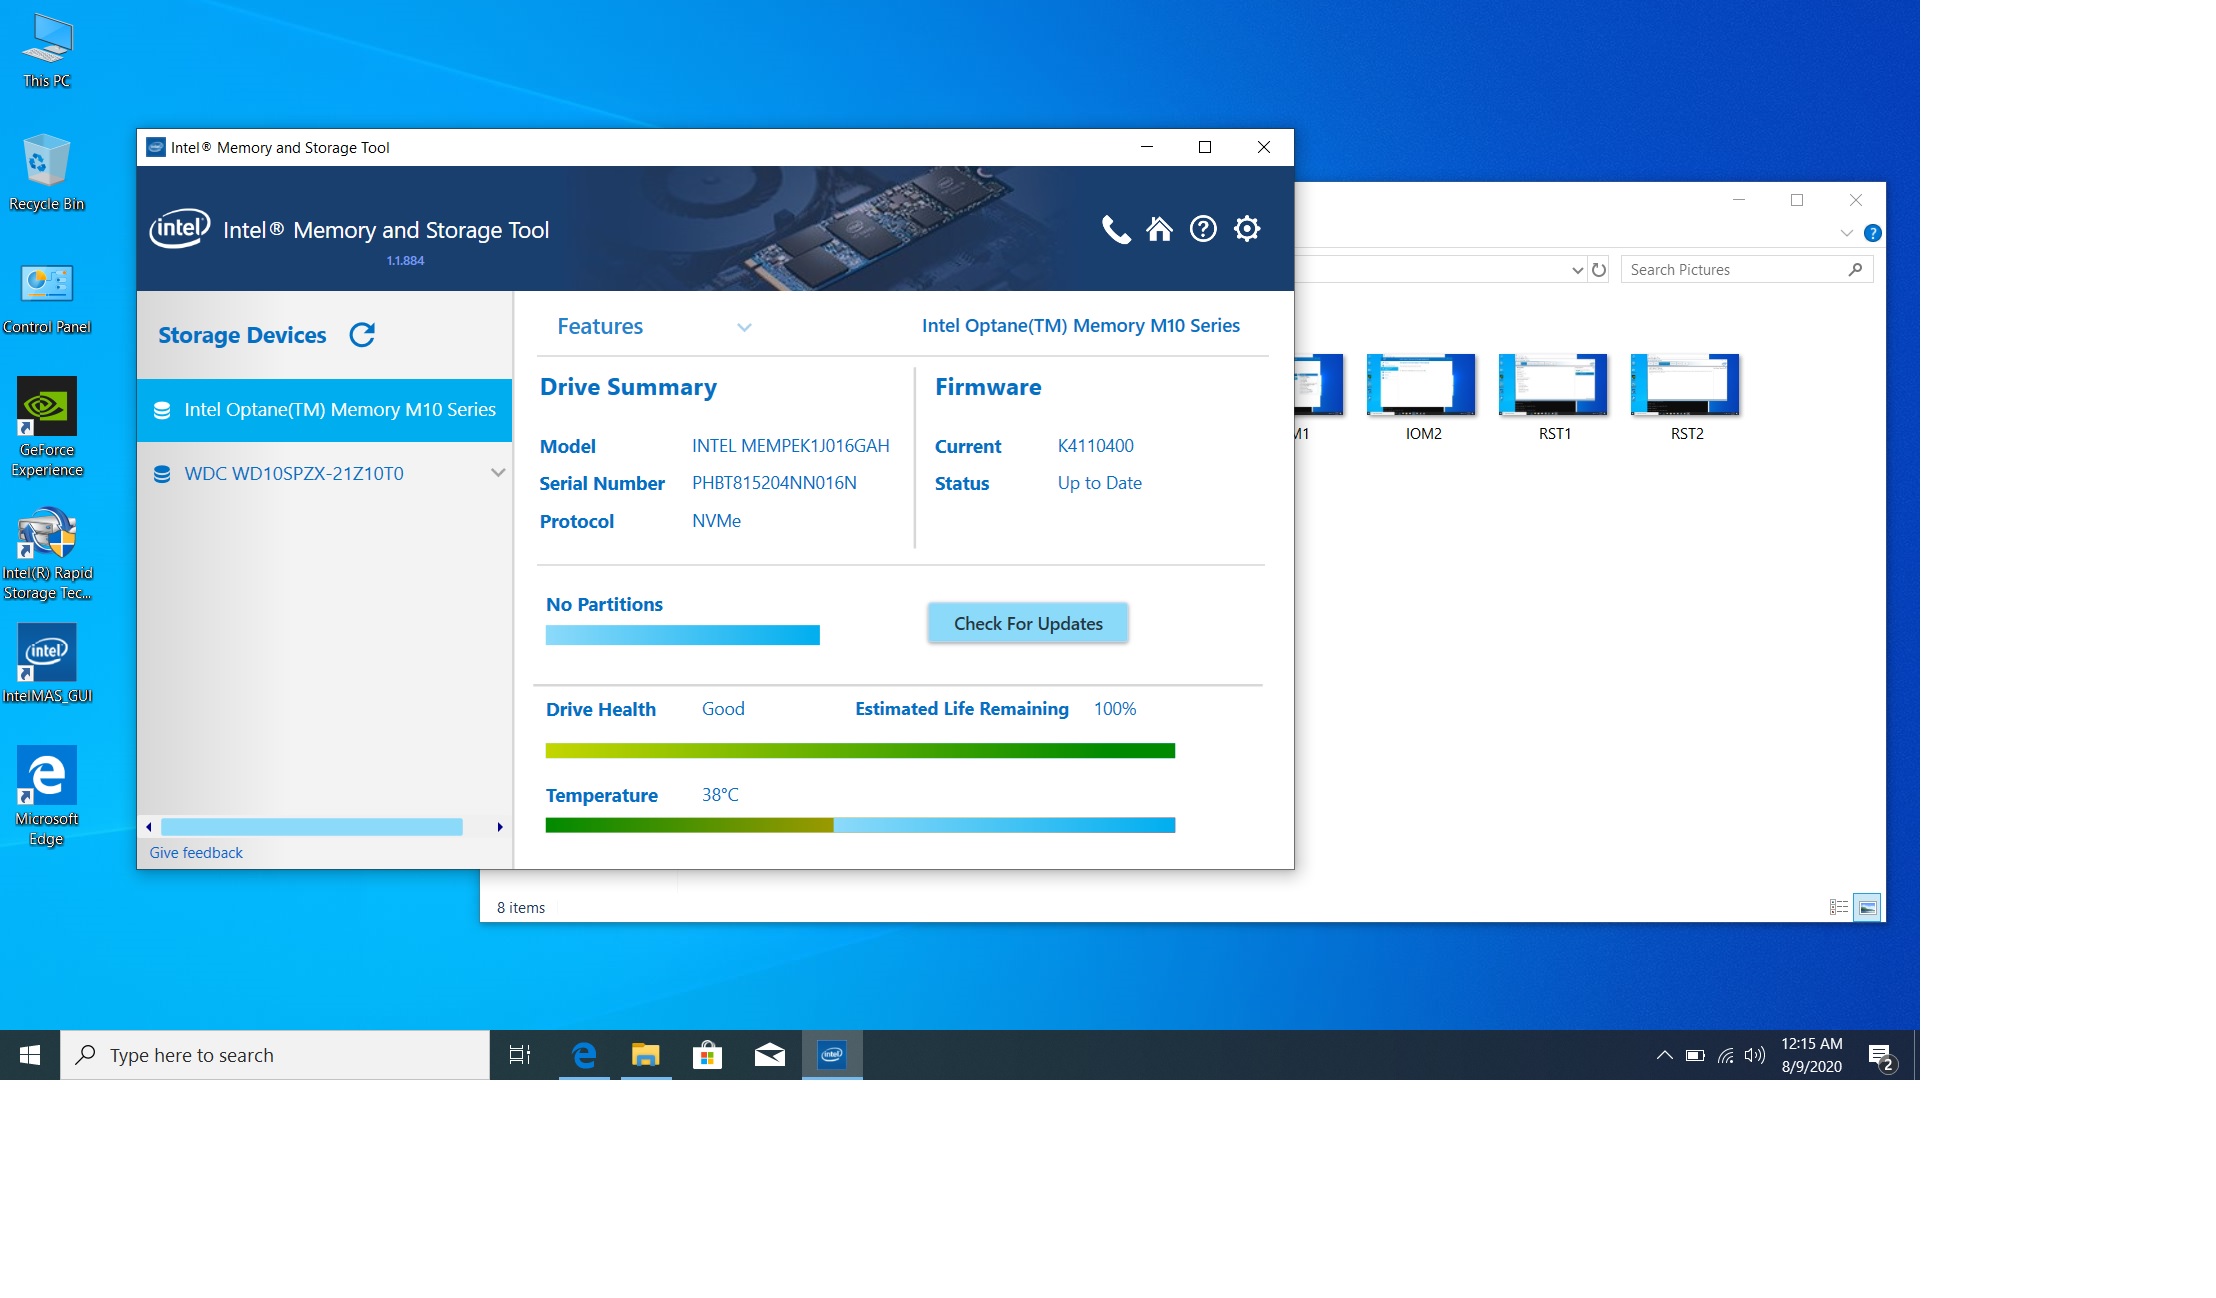Click the phone contact support icon
2216x1298 pixels.
(x=1115, y=230)
